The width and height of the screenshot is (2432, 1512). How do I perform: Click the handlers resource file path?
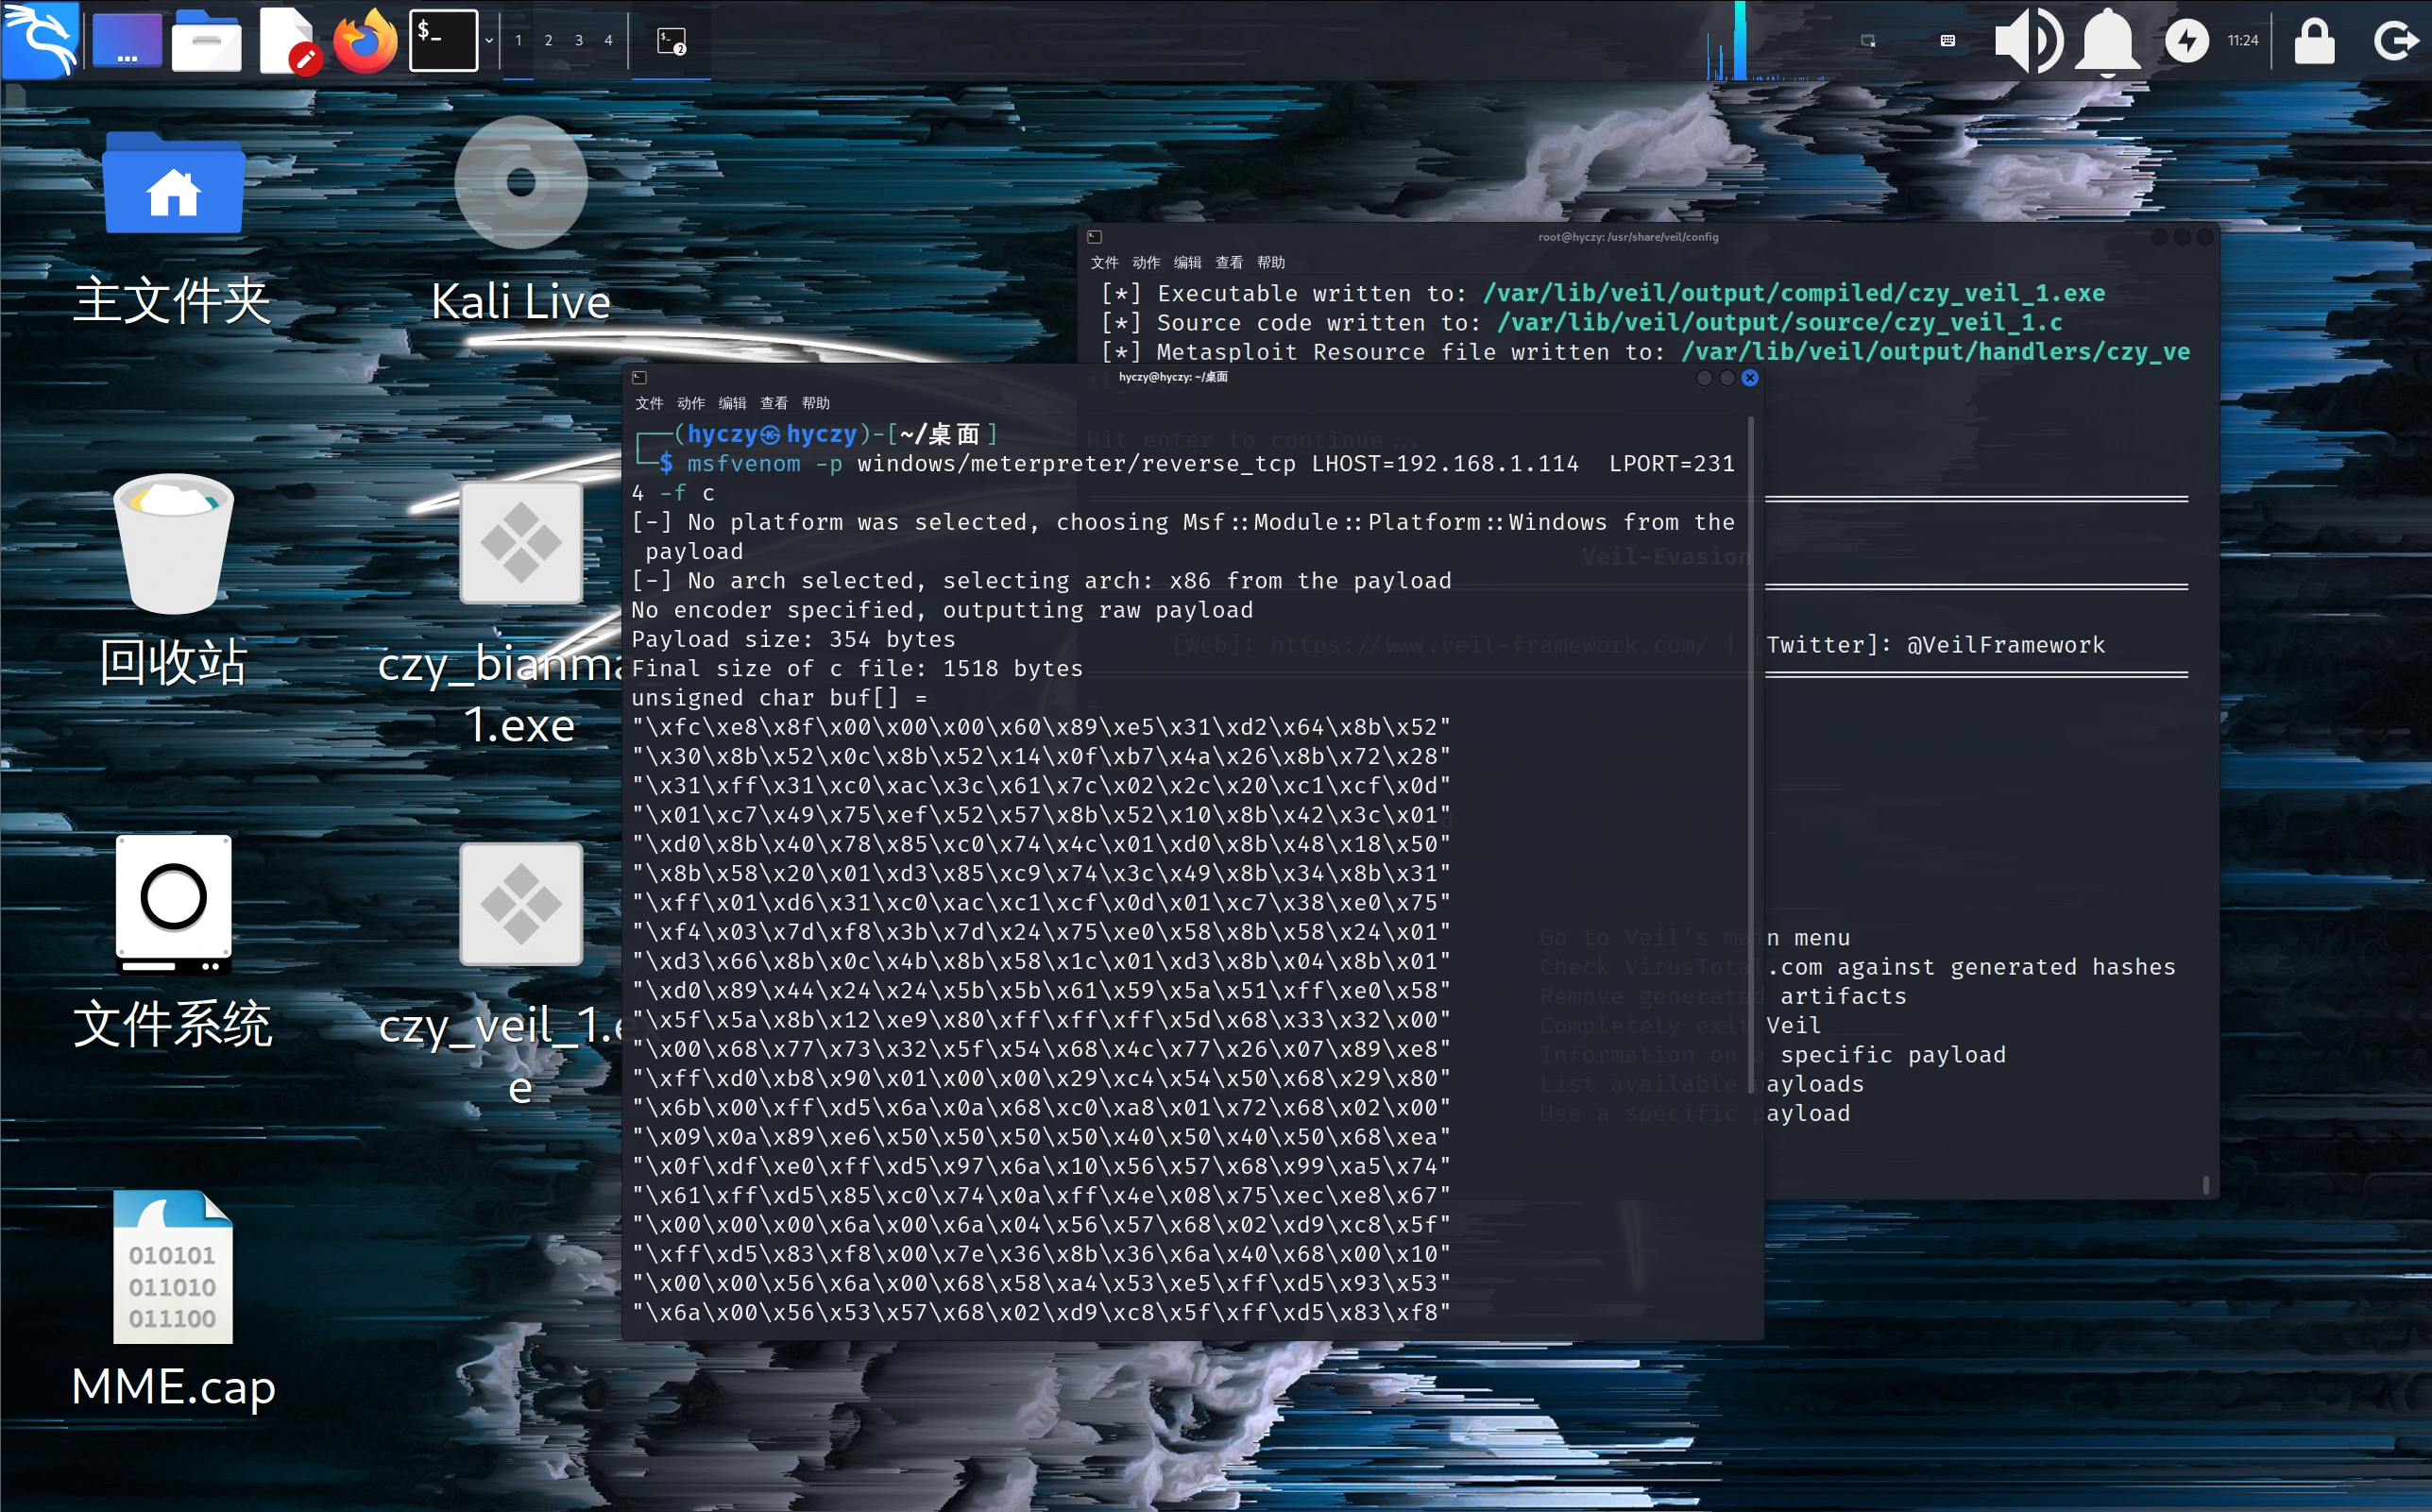click(1936, 351)
